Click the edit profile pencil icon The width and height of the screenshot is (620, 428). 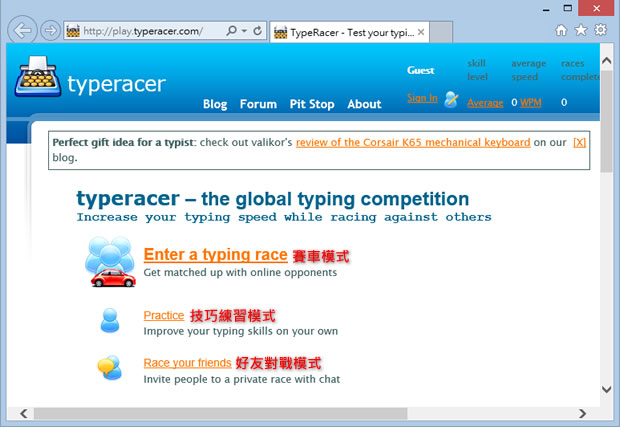(x=451, y=99)
